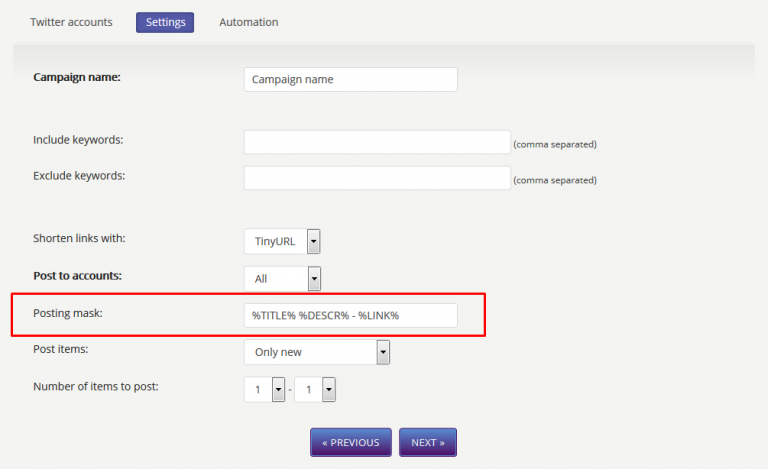Go back with the PREVIOUS button
The image size is (768, 469).
(351, 442)
